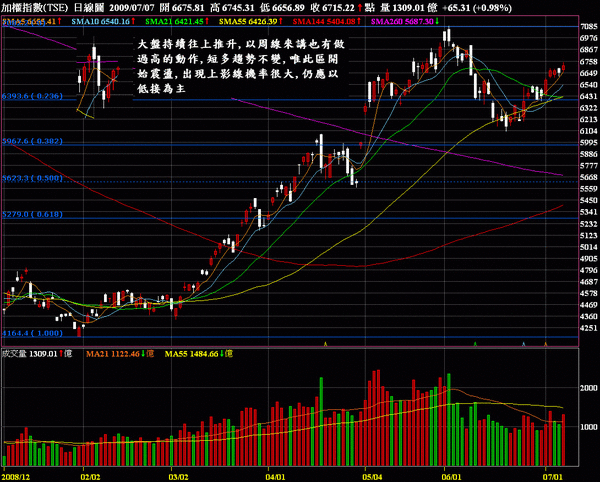The image size is (600, 482).
Task: Click the Fibonacci label 4164.4 (1.000)
Action: coord(32,333)
